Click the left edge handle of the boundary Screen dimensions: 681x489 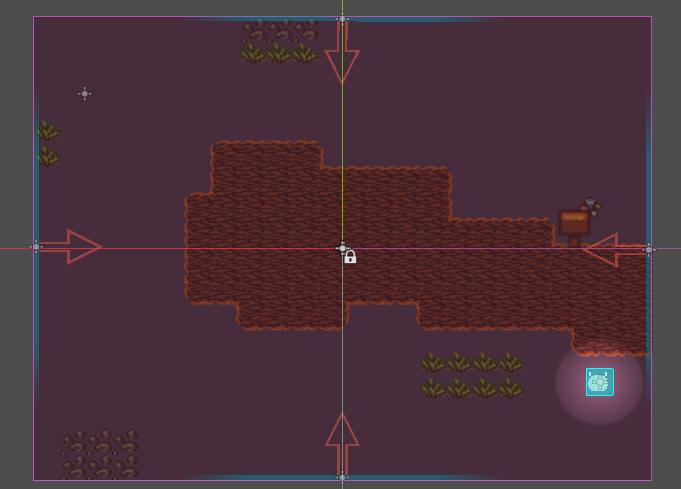pyautogui.click(x=36, y=247)
